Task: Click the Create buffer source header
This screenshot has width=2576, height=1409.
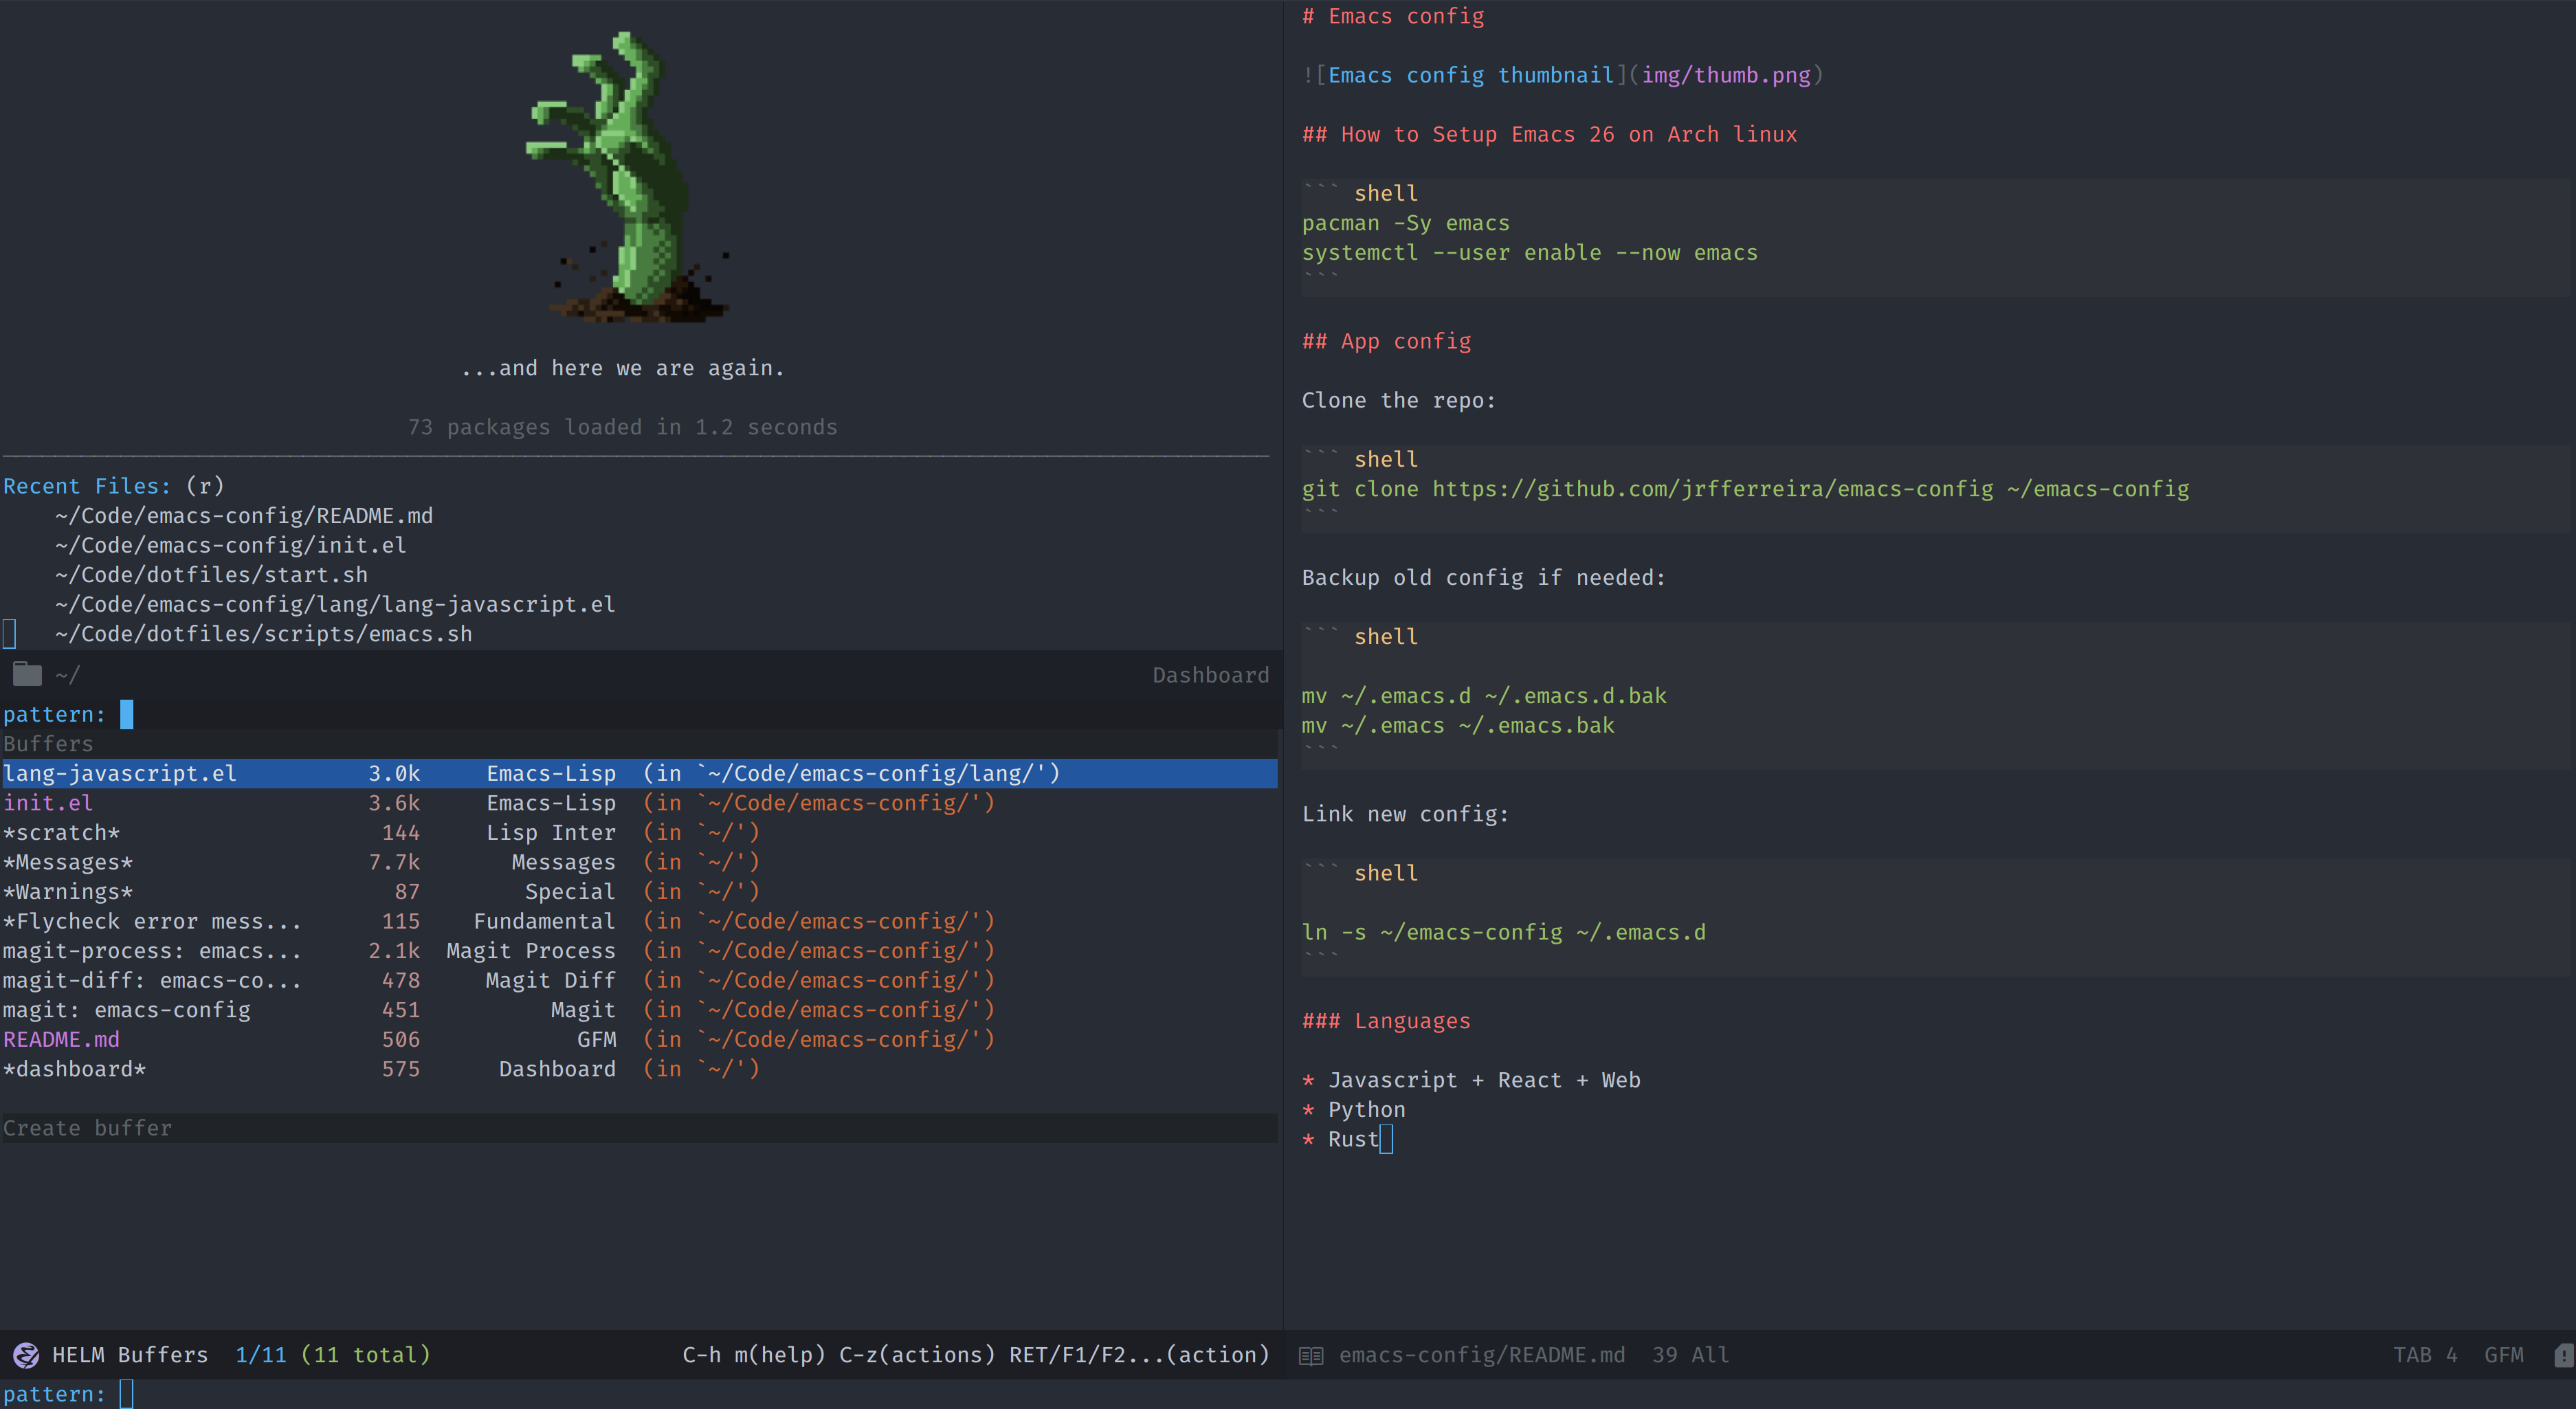Action: [88, 1128]
